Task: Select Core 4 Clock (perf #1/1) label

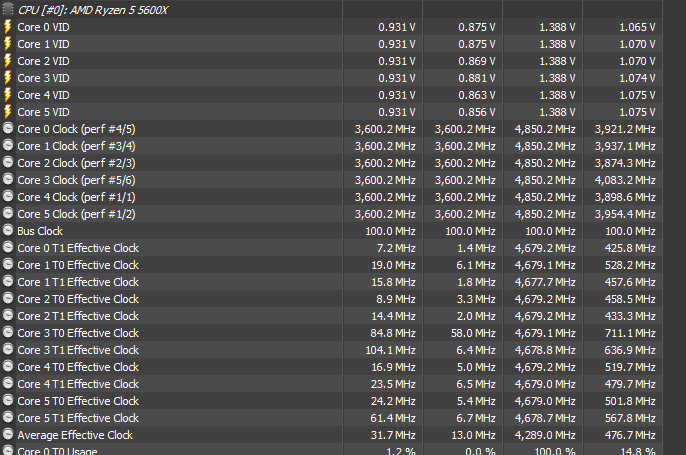Action: click(77, 197)
